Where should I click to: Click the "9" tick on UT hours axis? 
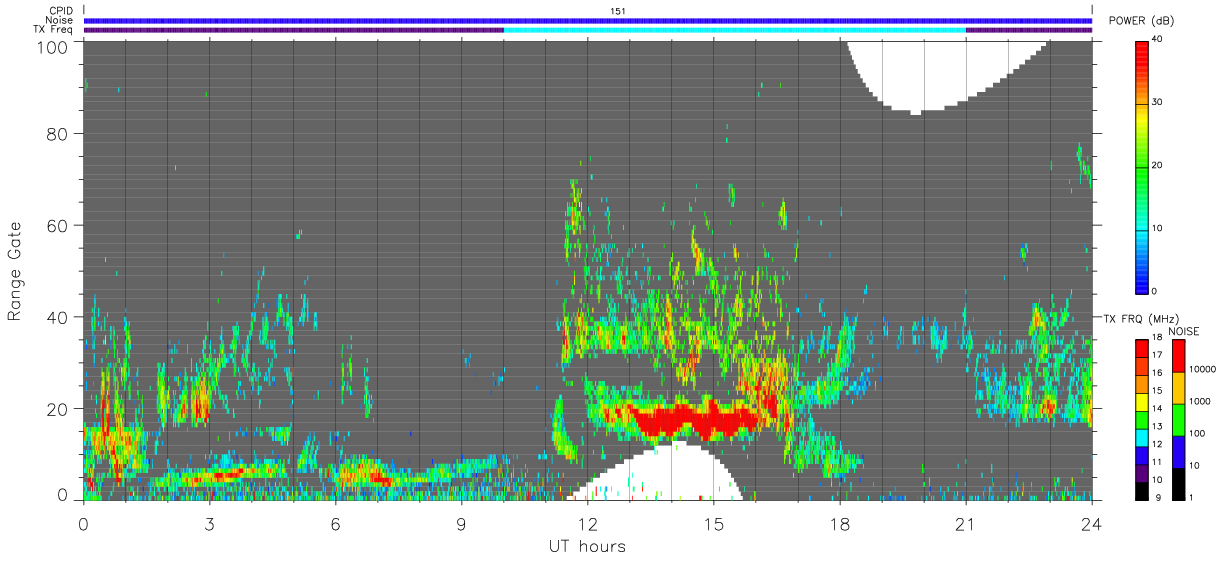(461, 523)
